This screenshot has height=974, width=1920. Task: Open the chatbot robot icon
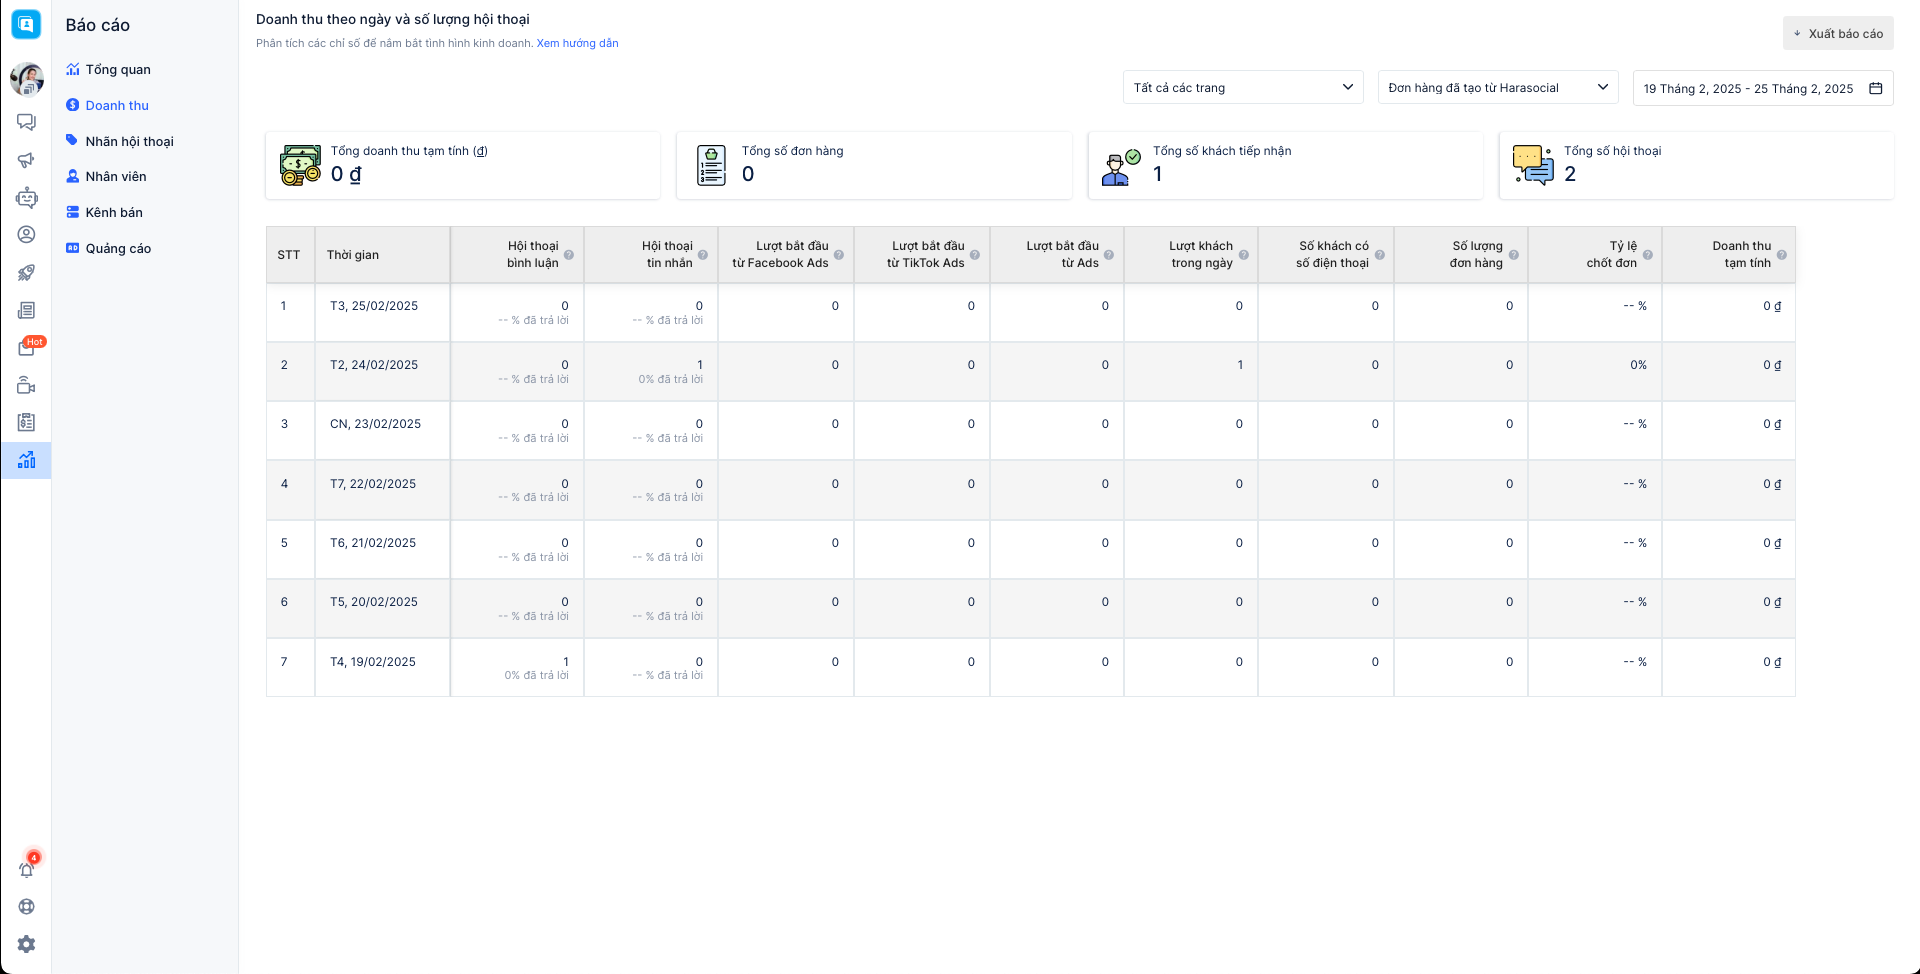(x=26, y=198)
